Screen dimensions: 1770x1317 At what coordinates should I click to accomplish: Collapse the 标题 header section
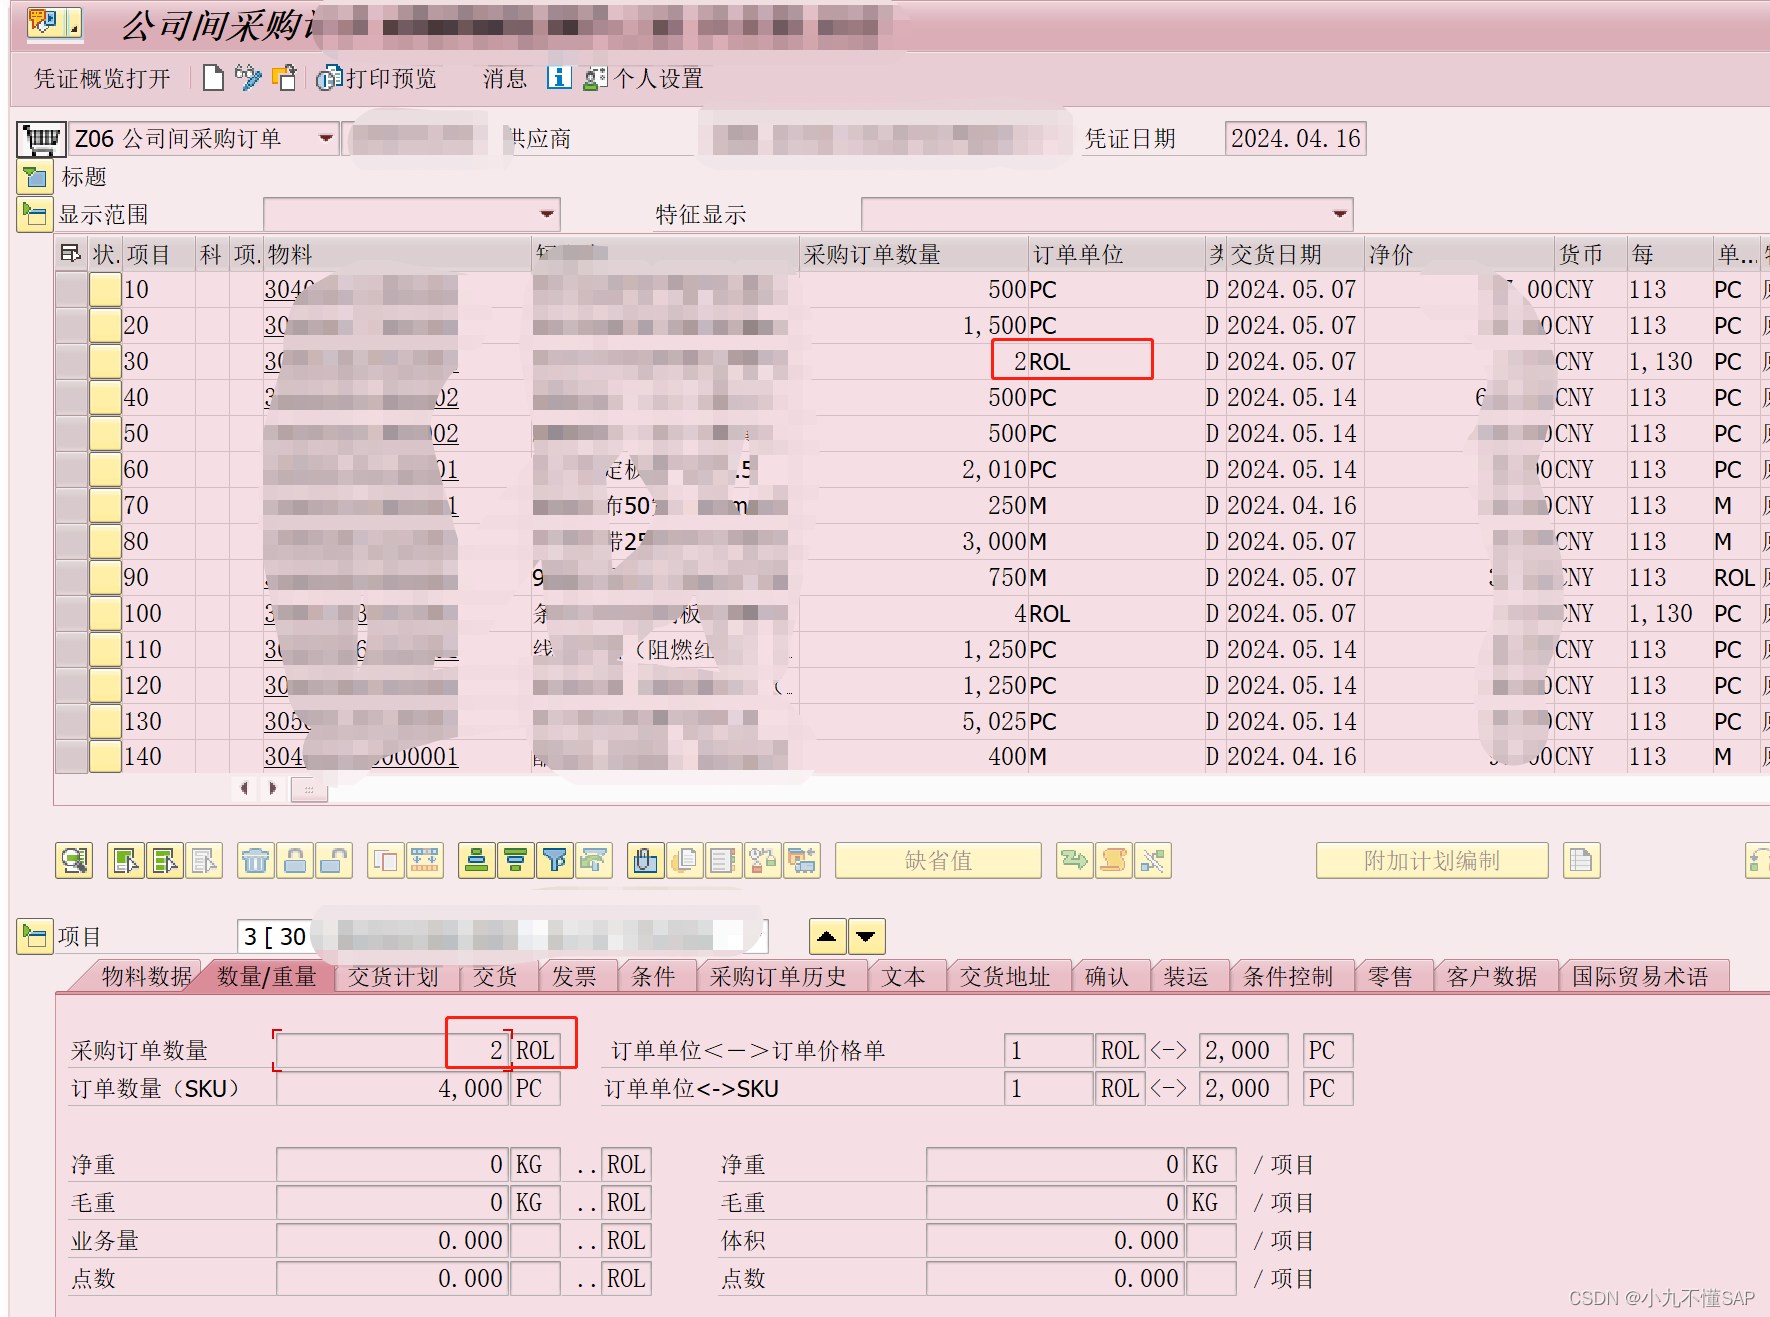(x=34, y=177)
